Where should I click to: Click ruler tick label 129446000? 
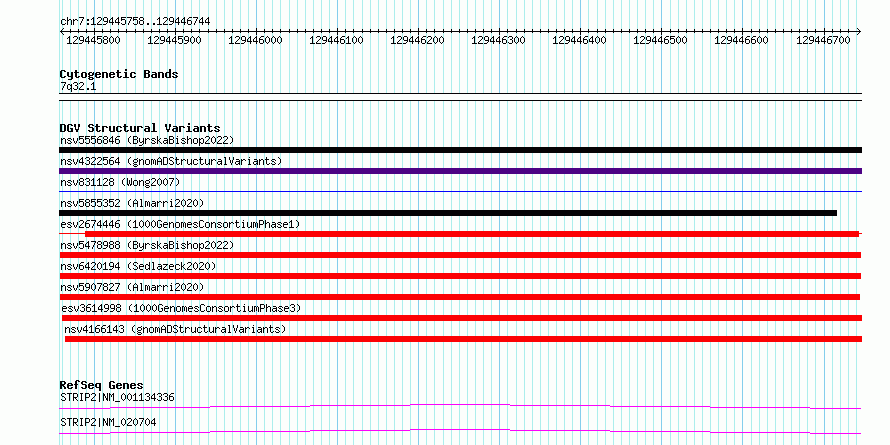click(x=255, y=40)
